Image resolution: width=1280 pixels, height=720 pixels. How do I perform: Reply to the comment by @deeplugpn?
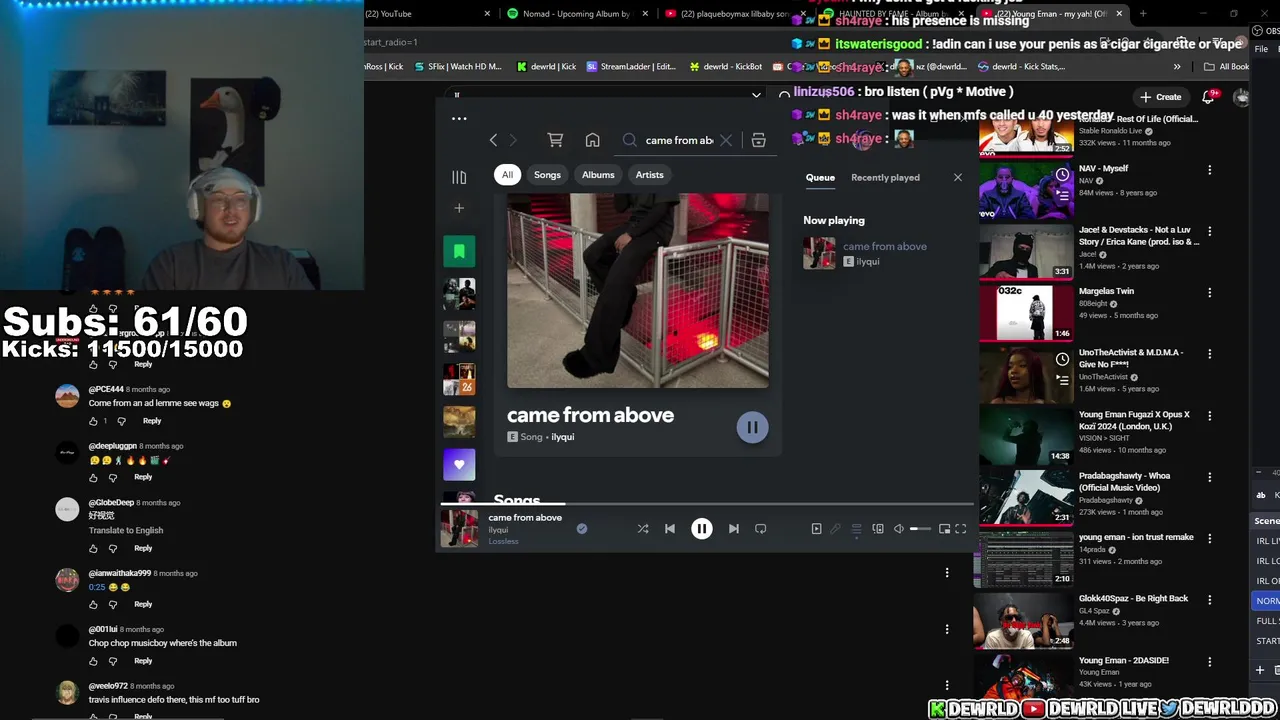(143, 477)
